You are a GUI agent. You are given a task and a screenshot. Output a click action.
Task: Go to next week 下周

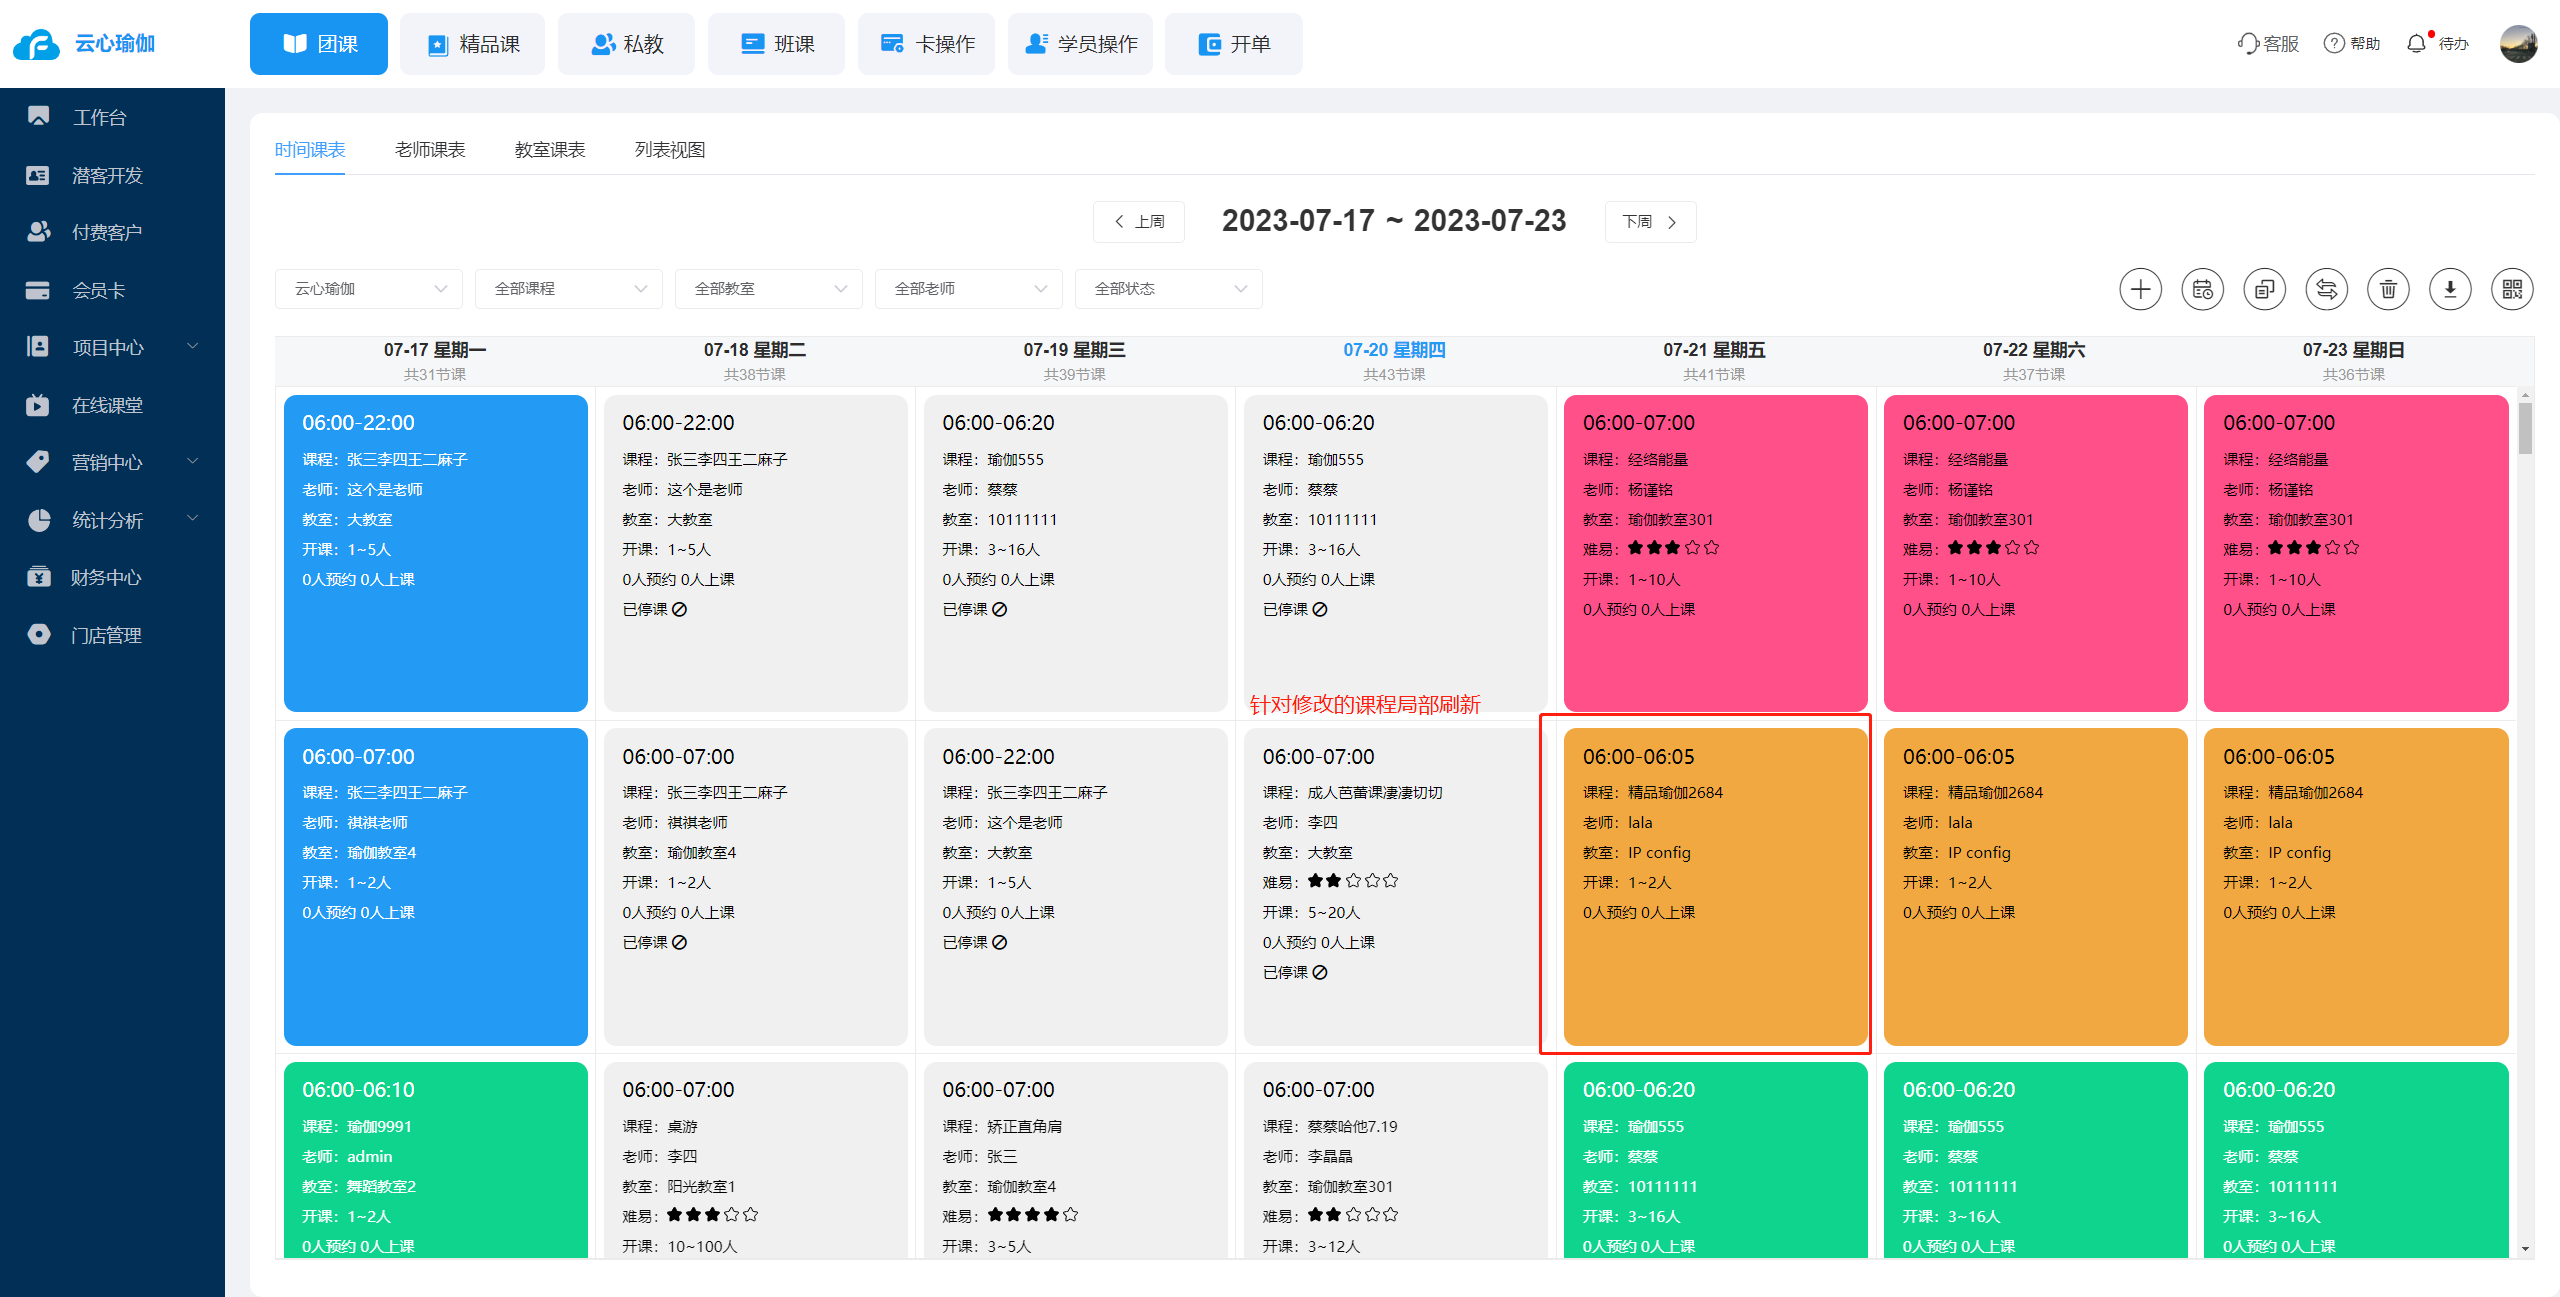(x=1650, y=222)
